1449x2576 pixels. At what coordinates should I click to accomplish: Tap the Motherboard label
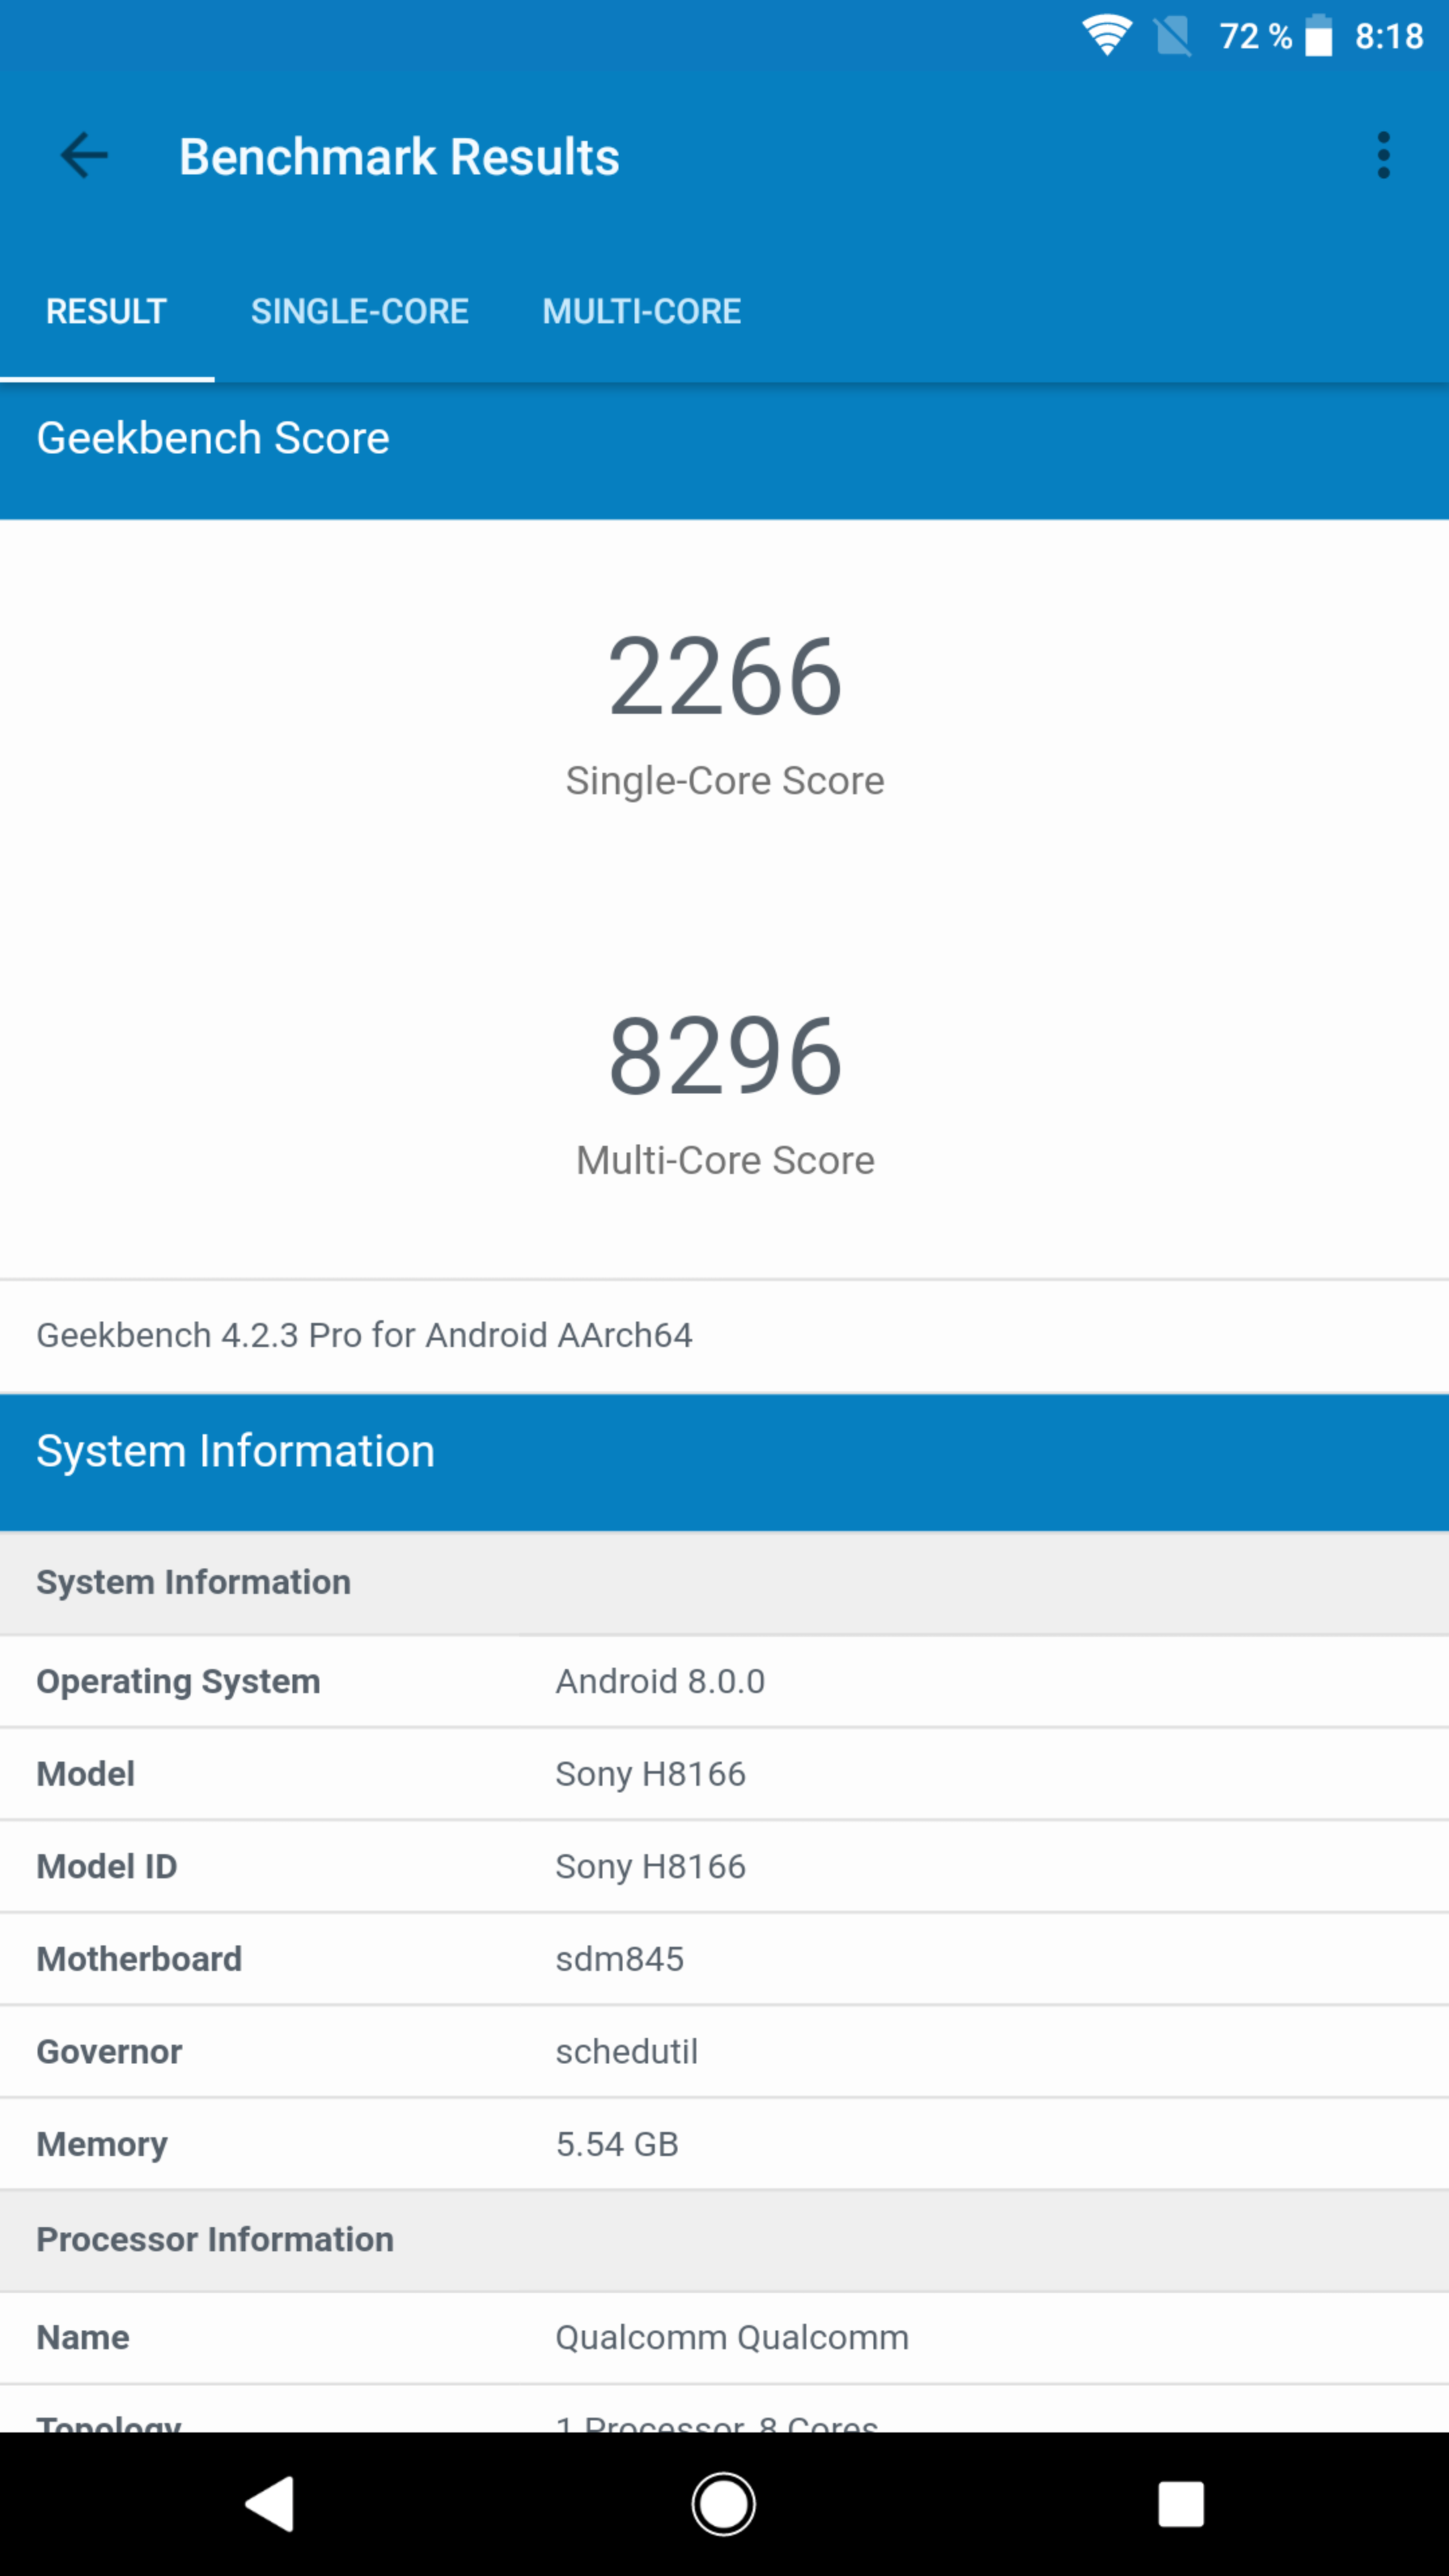(x=139, y=1959)
